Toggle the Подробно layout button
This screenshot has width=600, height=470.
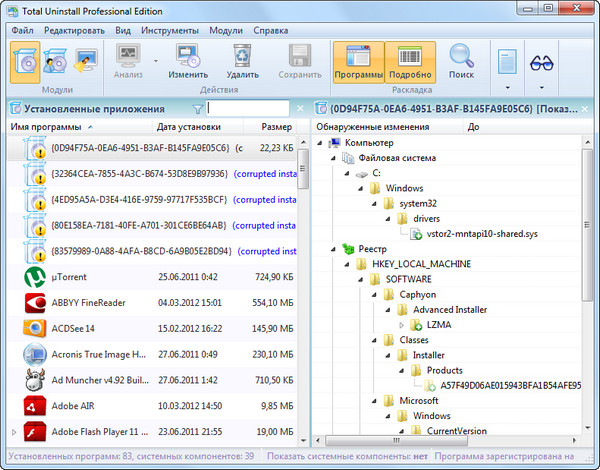click(409, 61)
